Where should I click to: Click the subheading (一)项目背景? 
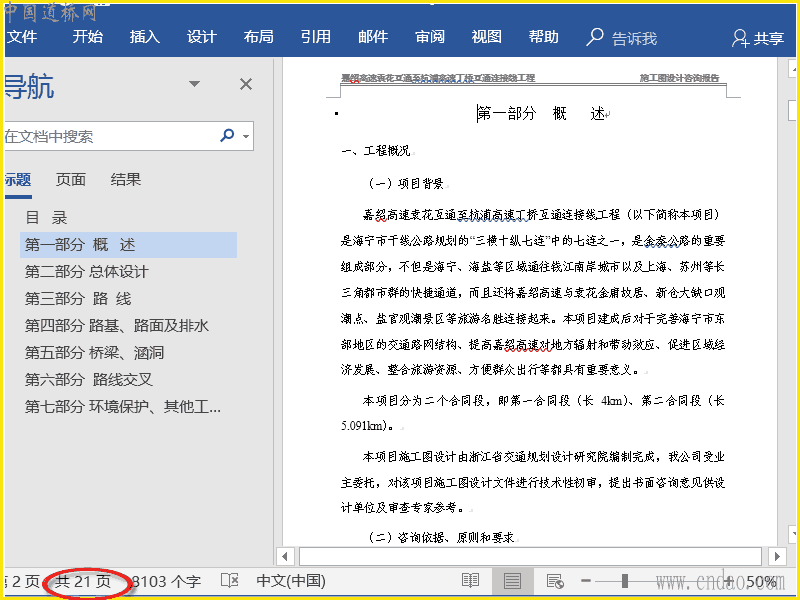[x=406, y=184]
